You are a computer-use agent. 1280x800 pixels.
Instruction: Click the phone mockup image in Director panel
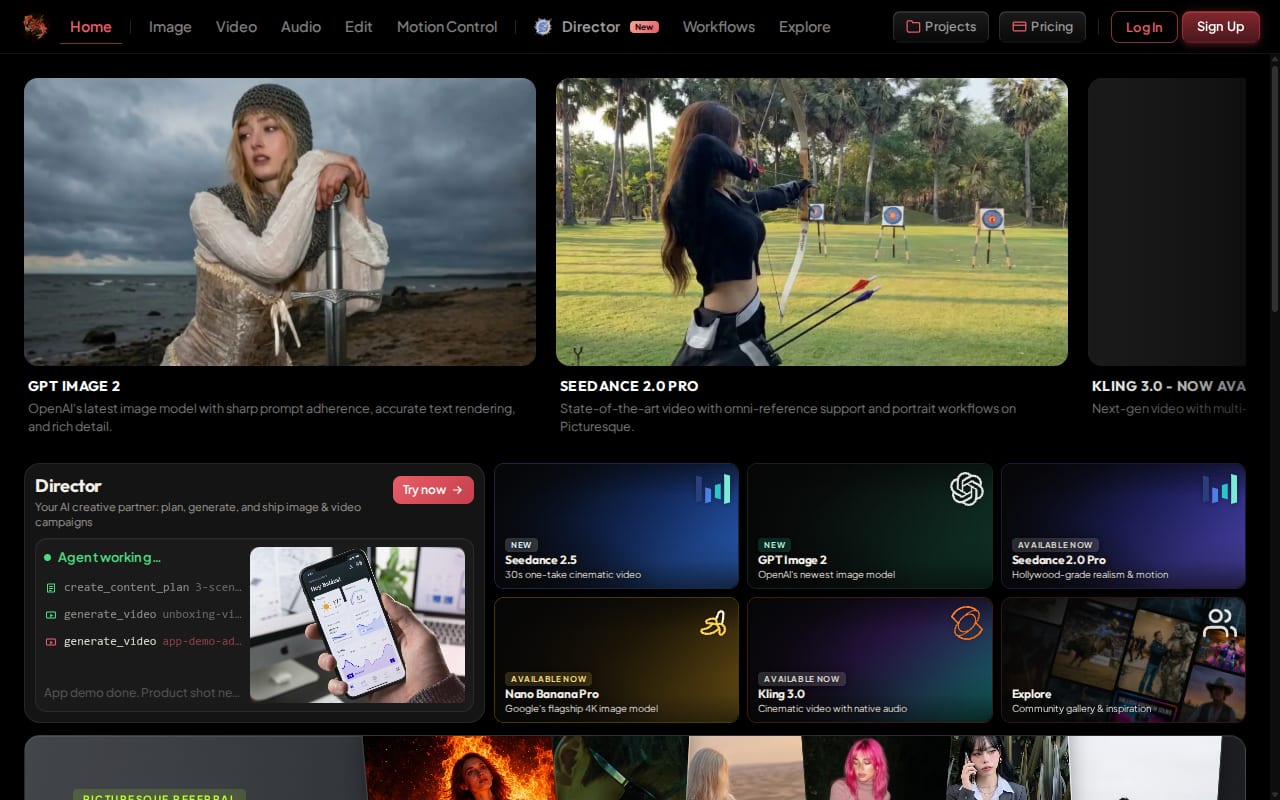[x=357, y=624]
